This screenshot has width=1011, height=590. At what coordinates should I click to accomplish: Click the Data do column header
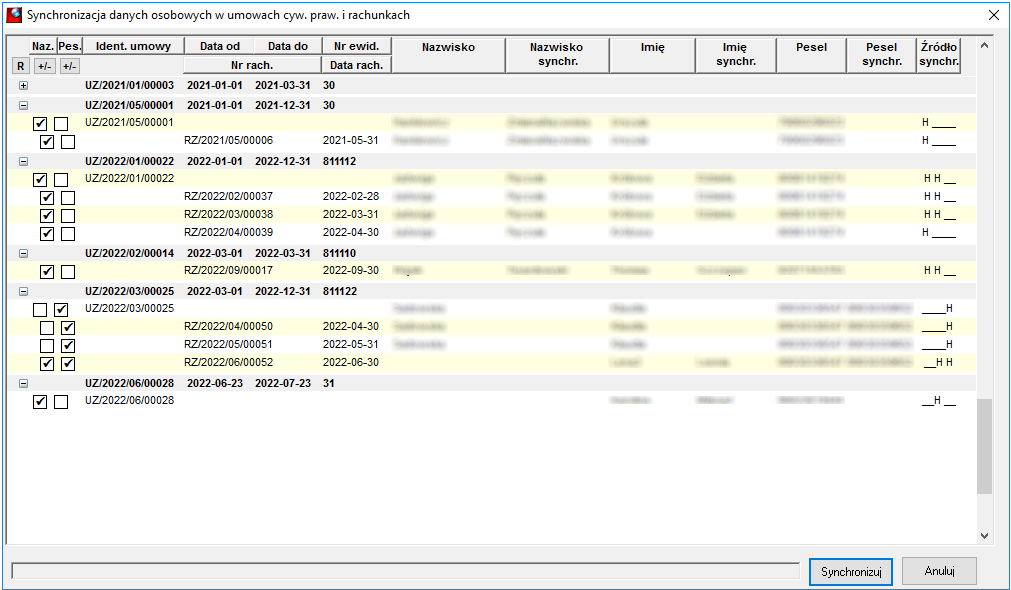288,46
